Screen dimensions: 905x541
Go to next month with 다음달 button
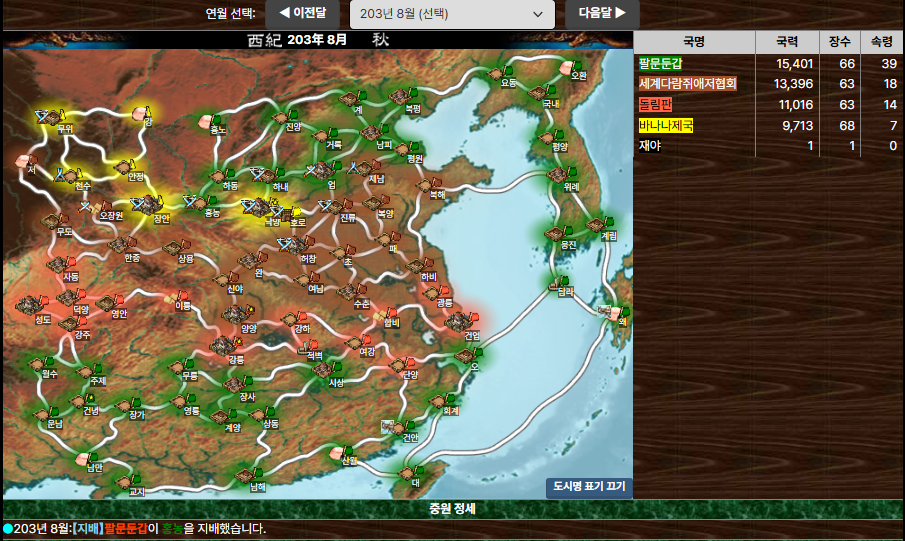[x=602, y=13]
